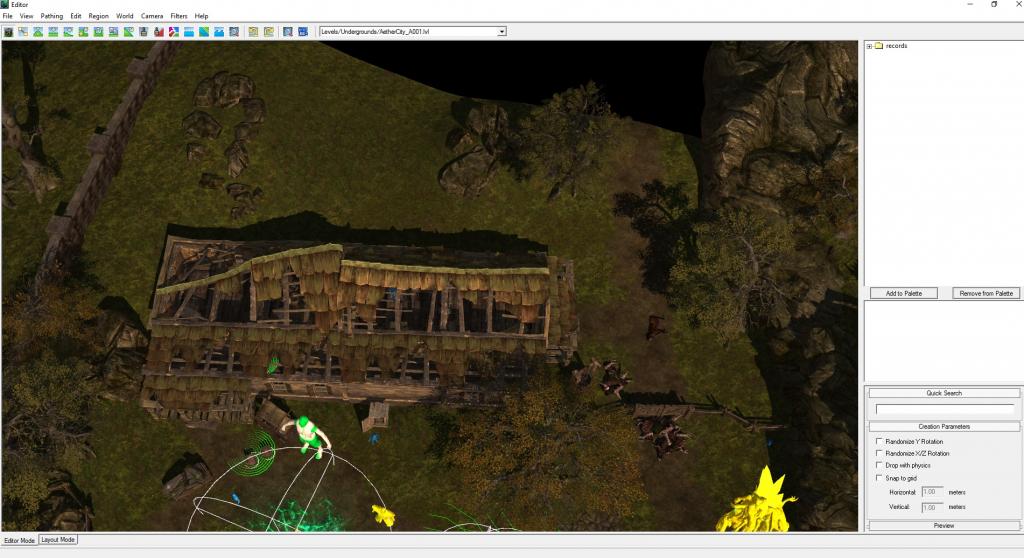Click the first yellow folder-like toolbar icon
The height and width of the screenshot is (558, 1024).
(253, 31)
